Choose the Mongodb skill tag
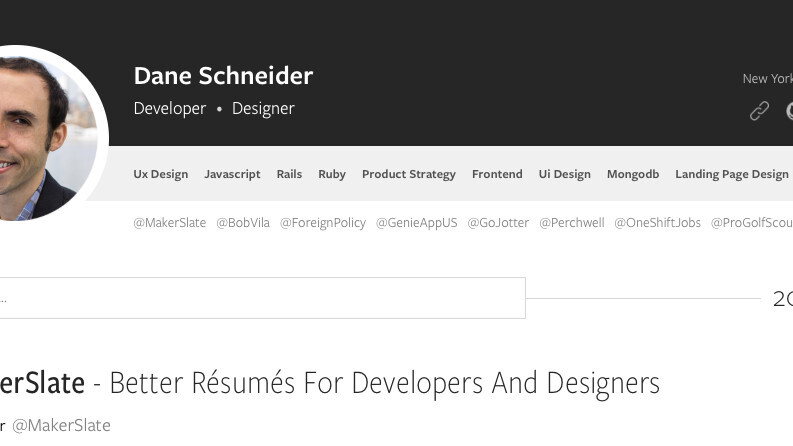 point(633,174)
